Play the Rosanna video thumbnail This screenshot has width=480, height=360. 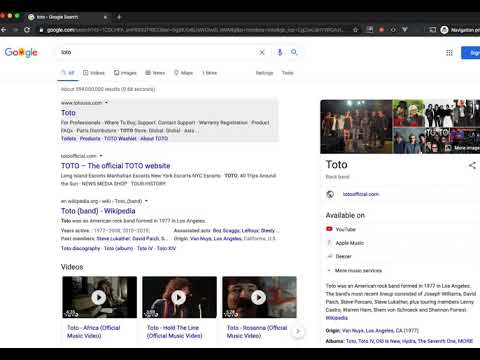259,297
